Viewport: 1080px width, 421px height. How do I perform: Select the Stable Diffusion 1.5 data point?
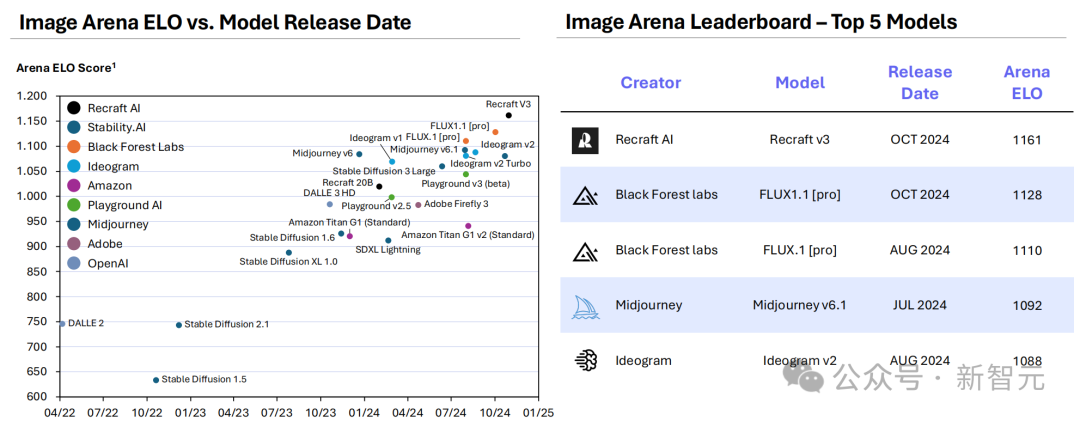[156, 380]
